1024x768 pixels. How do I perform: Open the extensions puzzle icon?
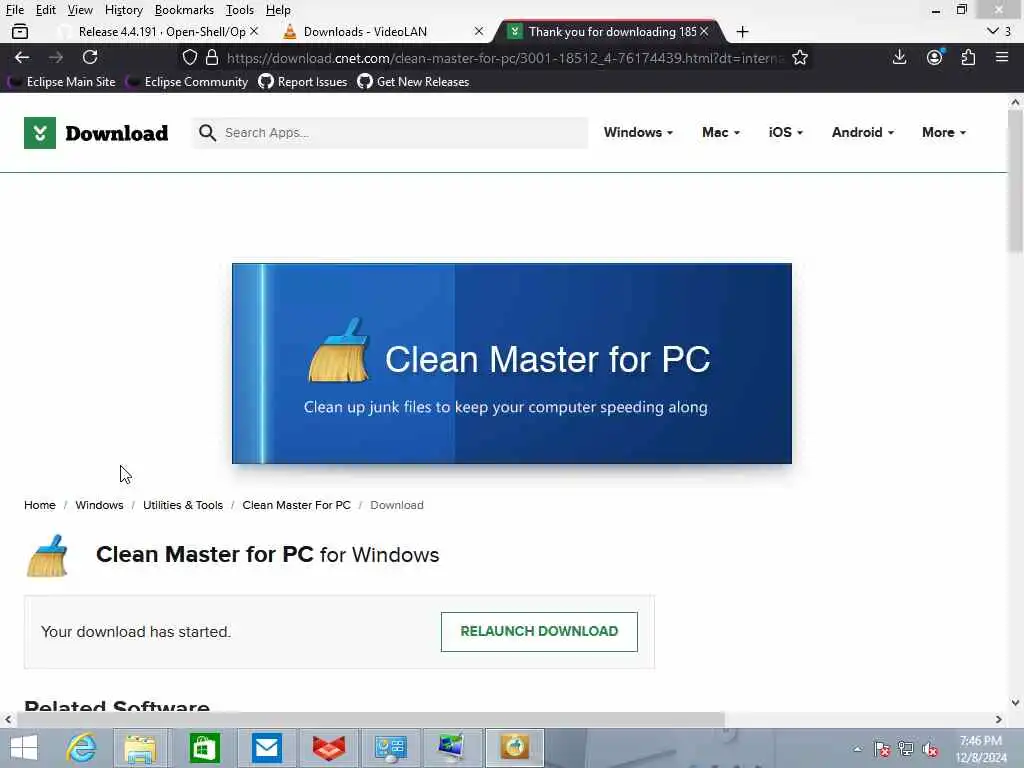[x=968, y=57]
